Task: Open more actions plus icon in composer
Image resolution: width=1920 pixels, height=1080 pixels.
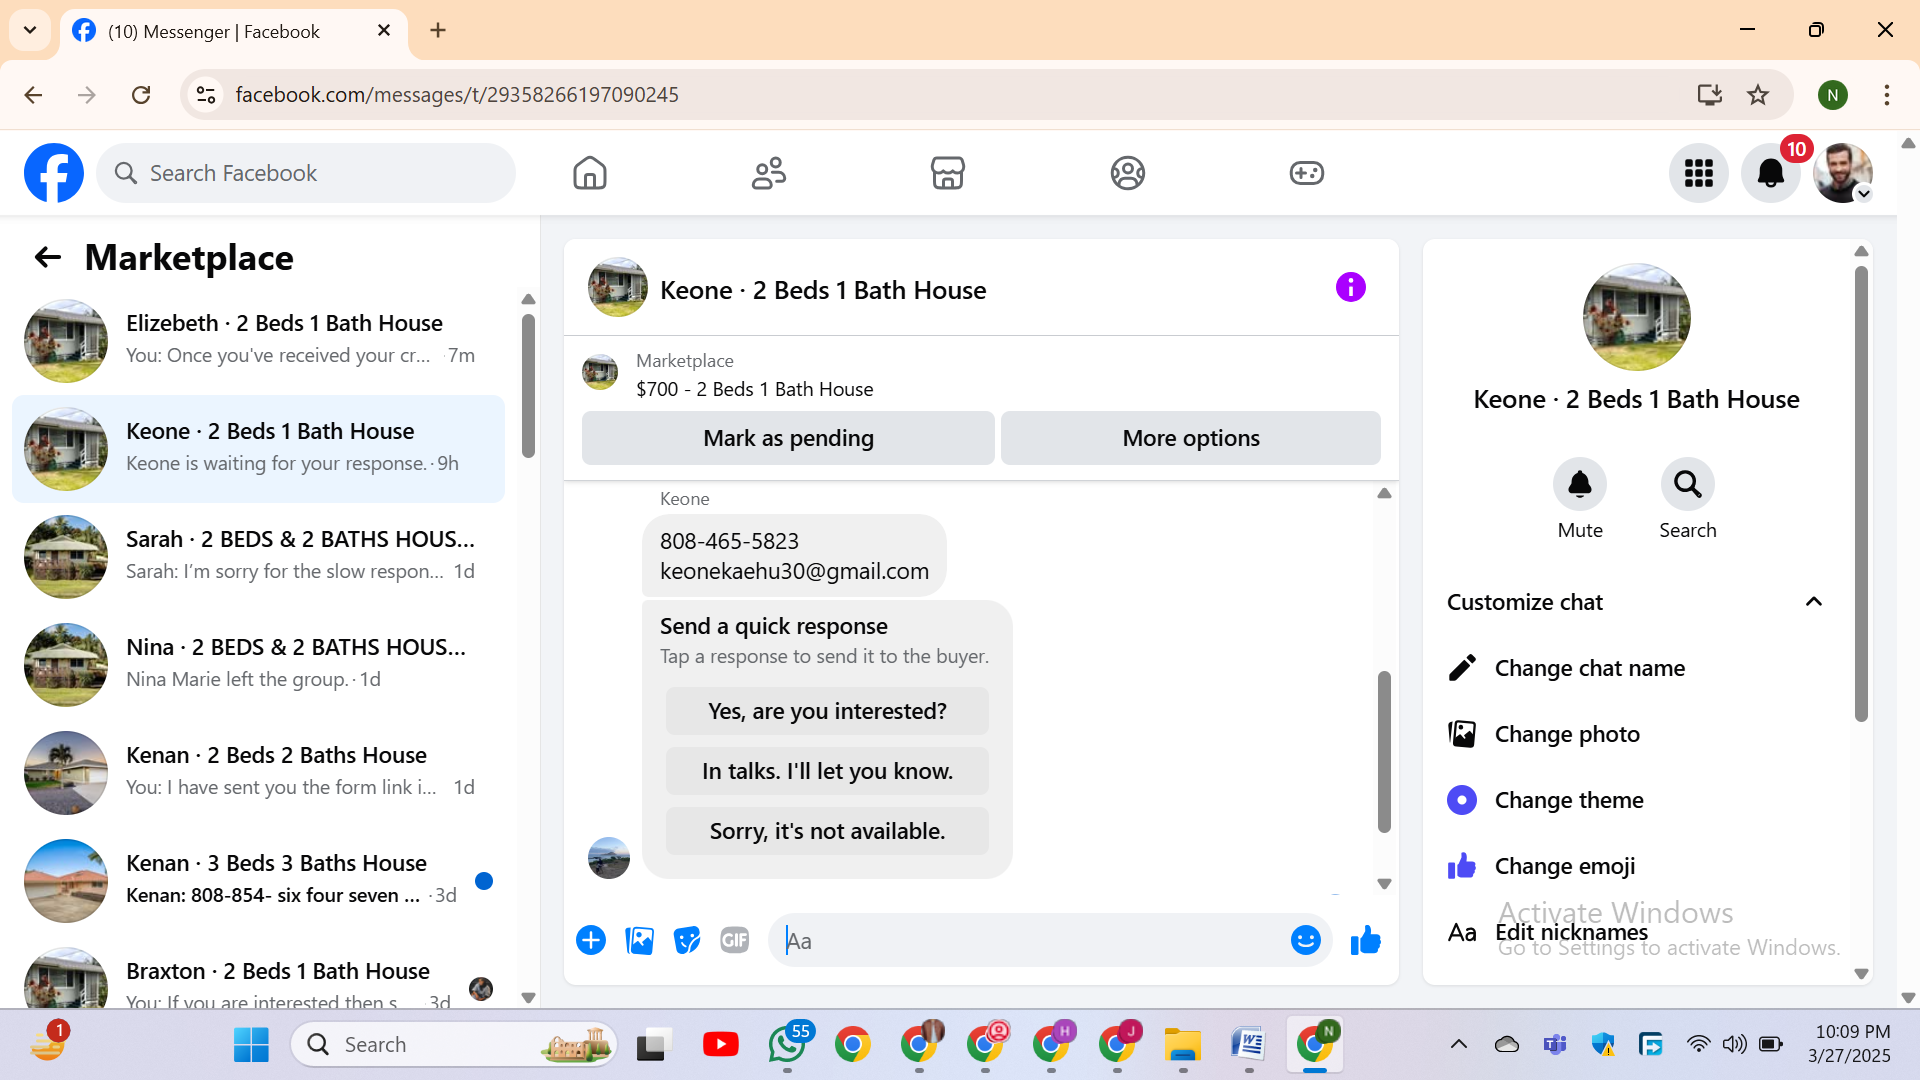Action: (x=591, y=940)
